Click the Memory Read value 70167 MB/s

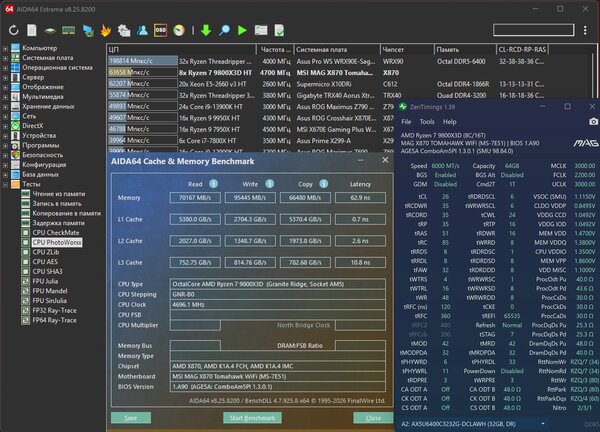pyautogui.click(x=195, y=197)
